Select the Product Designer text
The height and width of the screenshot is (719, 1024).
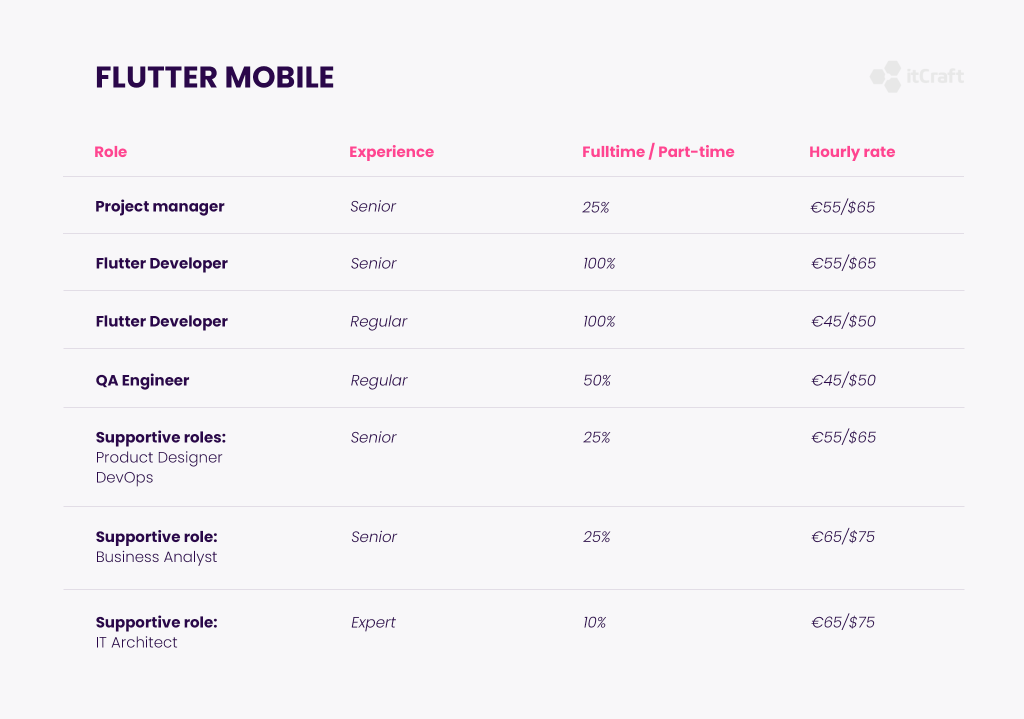coord(159,457)
